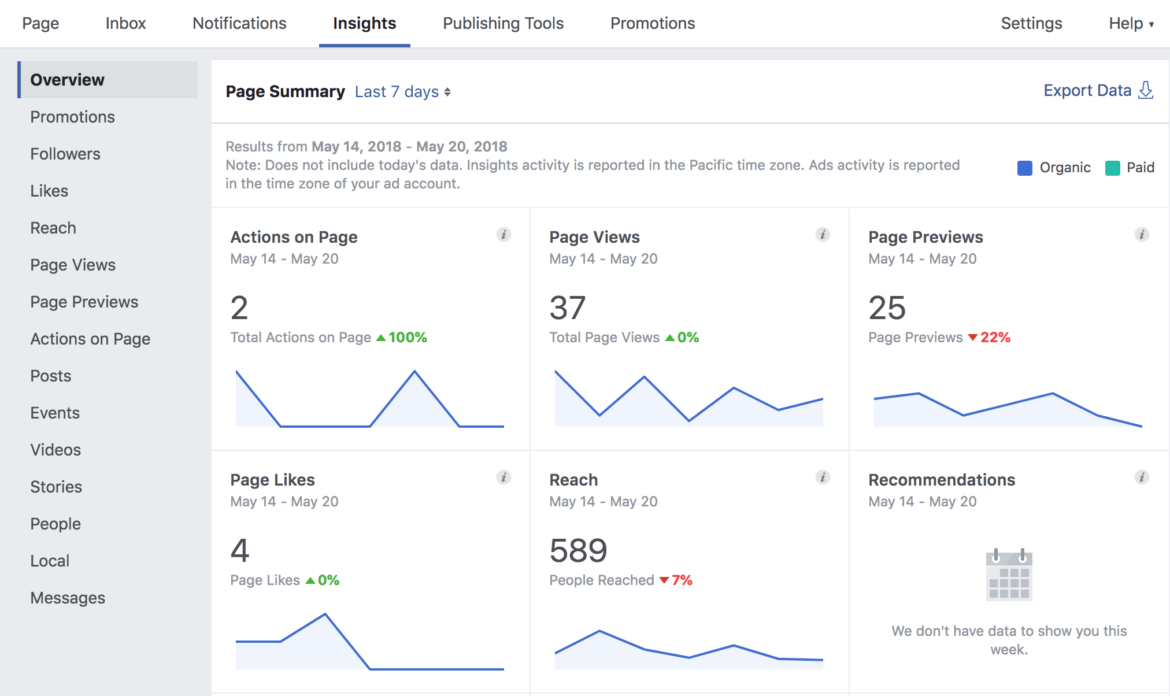Image resolution: width=1170 pixels, height=696 pixels.
Task: Click the Page Previews info icon
Action: [x=1142, y=234]
